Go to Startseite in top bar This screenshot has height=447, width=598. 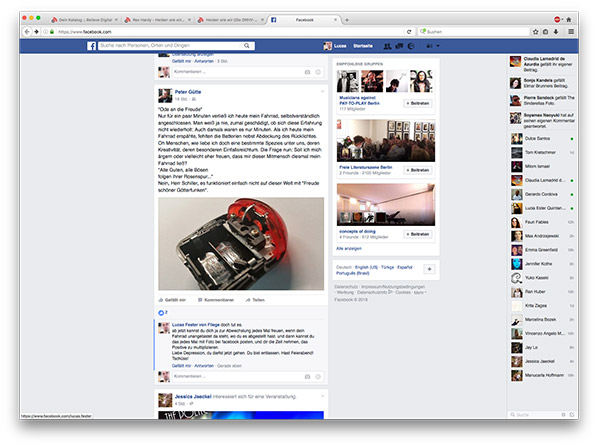(x=363, y=46)
